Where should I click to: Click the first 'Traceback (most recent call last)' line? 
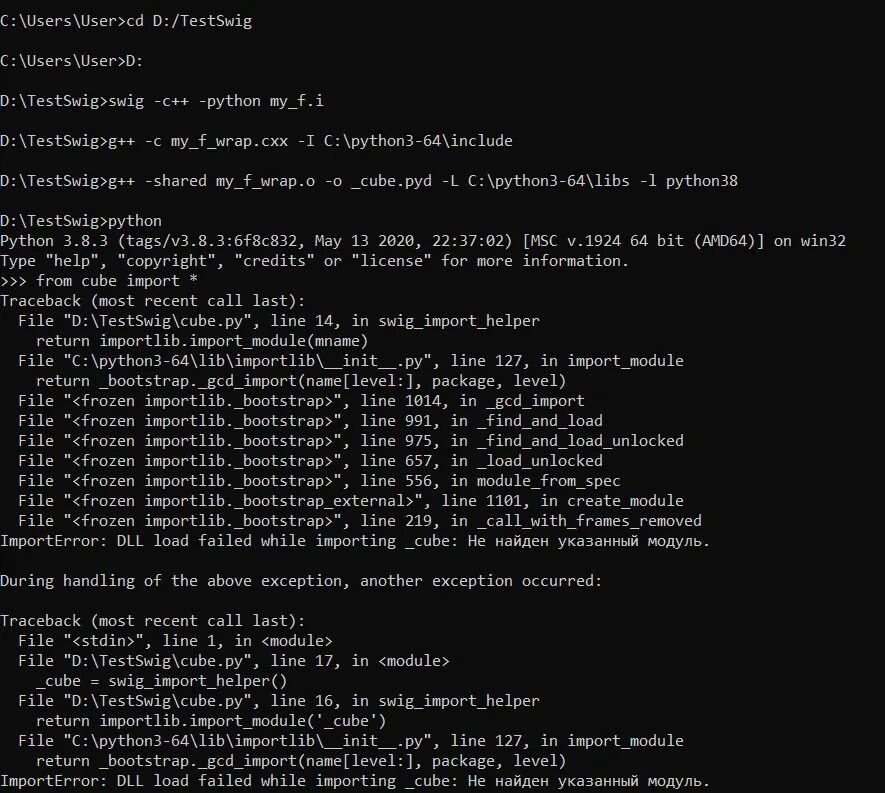pyautogui.click(x=152, y=301)
